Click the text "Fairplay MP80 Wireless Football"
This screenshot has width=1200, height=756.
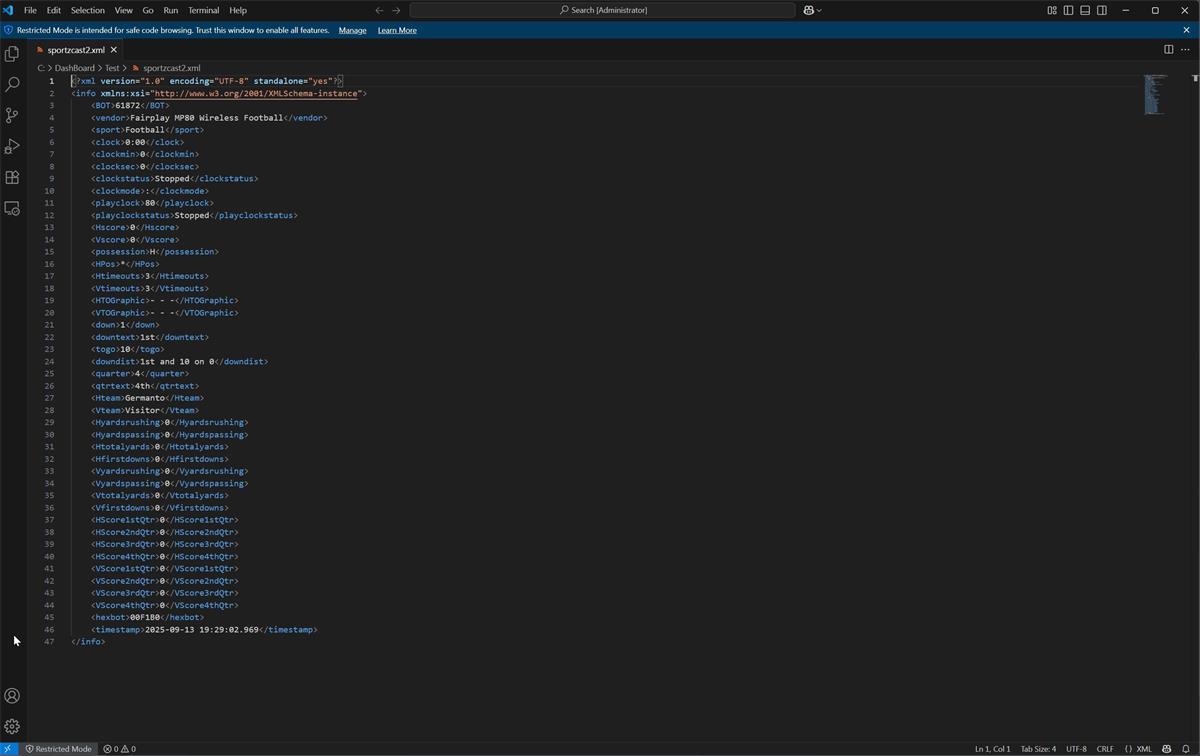(x=206, y=118)
